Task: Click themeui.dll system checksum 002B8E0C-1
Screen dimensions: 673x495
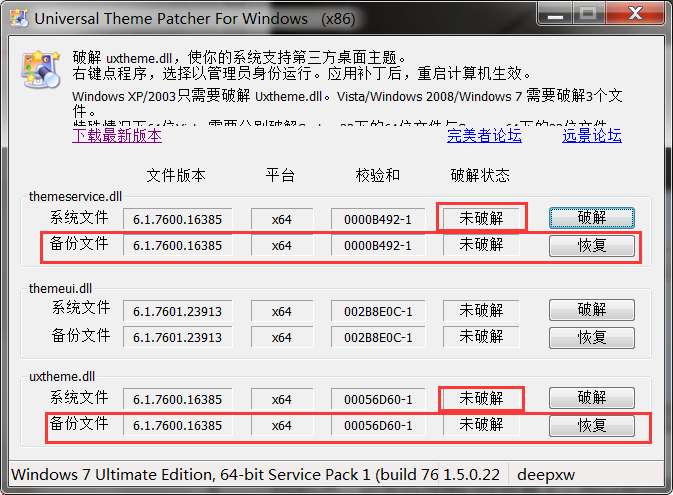Action: (378, 311)
